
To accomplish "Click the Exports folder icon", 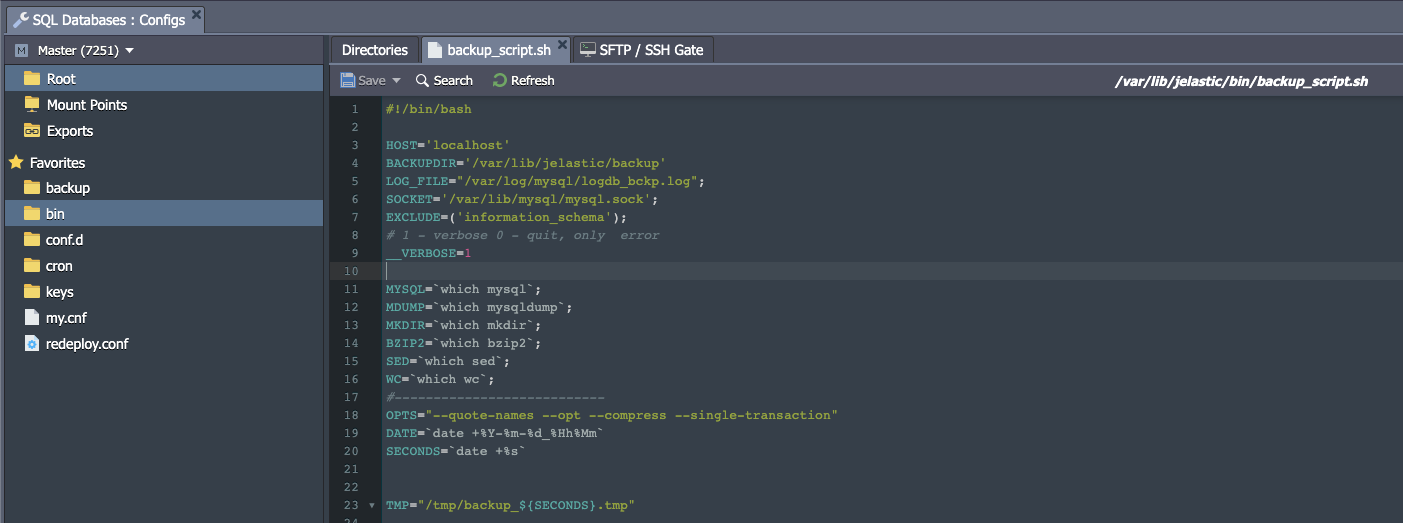I will [32, 131].
